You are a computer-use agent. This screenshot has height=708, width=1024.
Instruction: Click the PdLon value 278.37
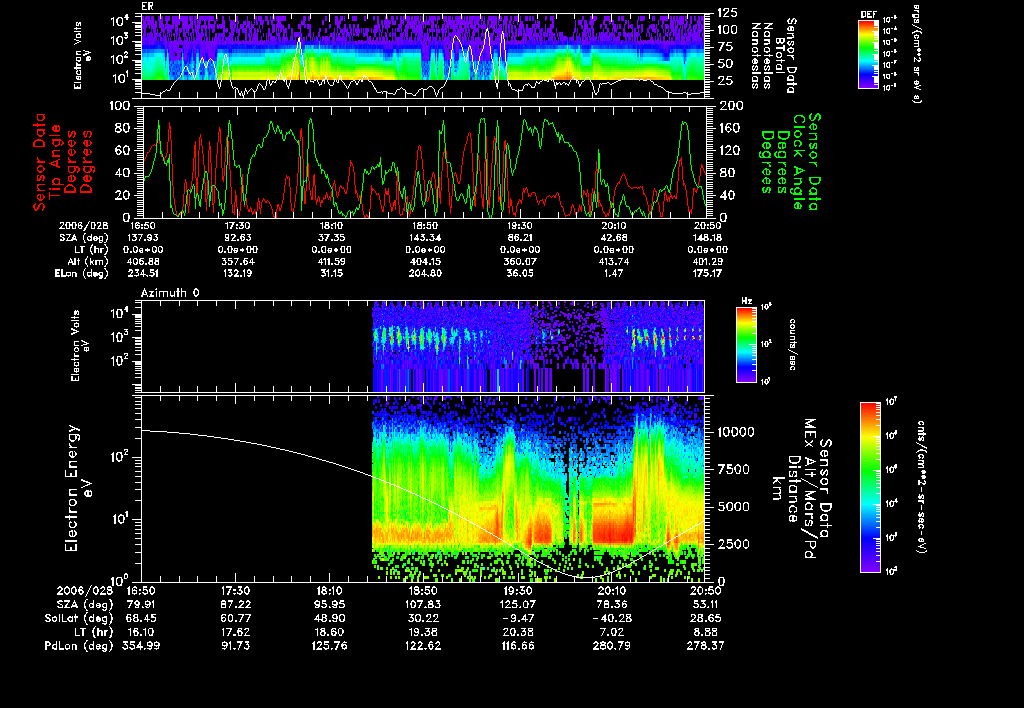[705, 645]
